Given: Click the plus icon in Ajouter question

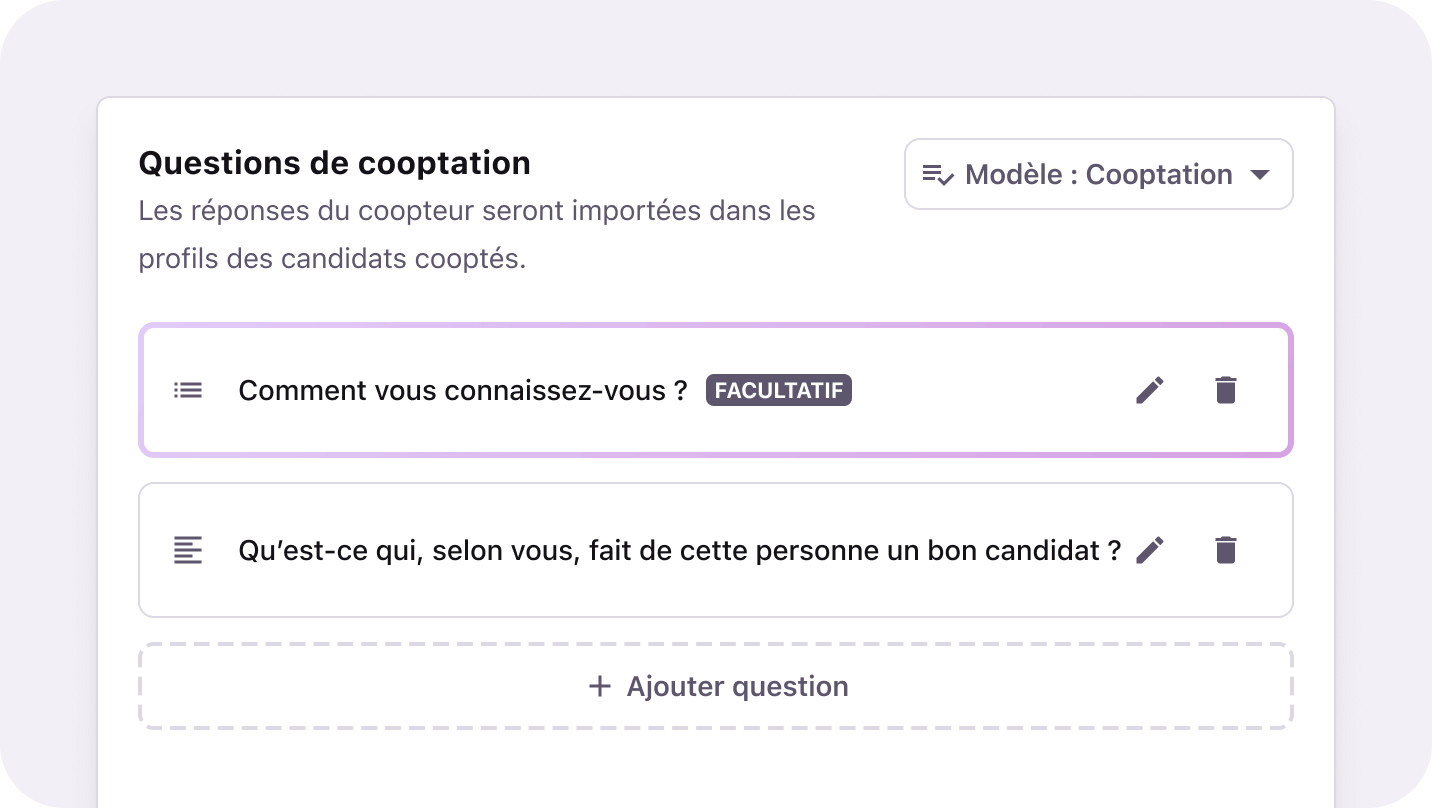Looking at the screenshot, I should 599,687.
